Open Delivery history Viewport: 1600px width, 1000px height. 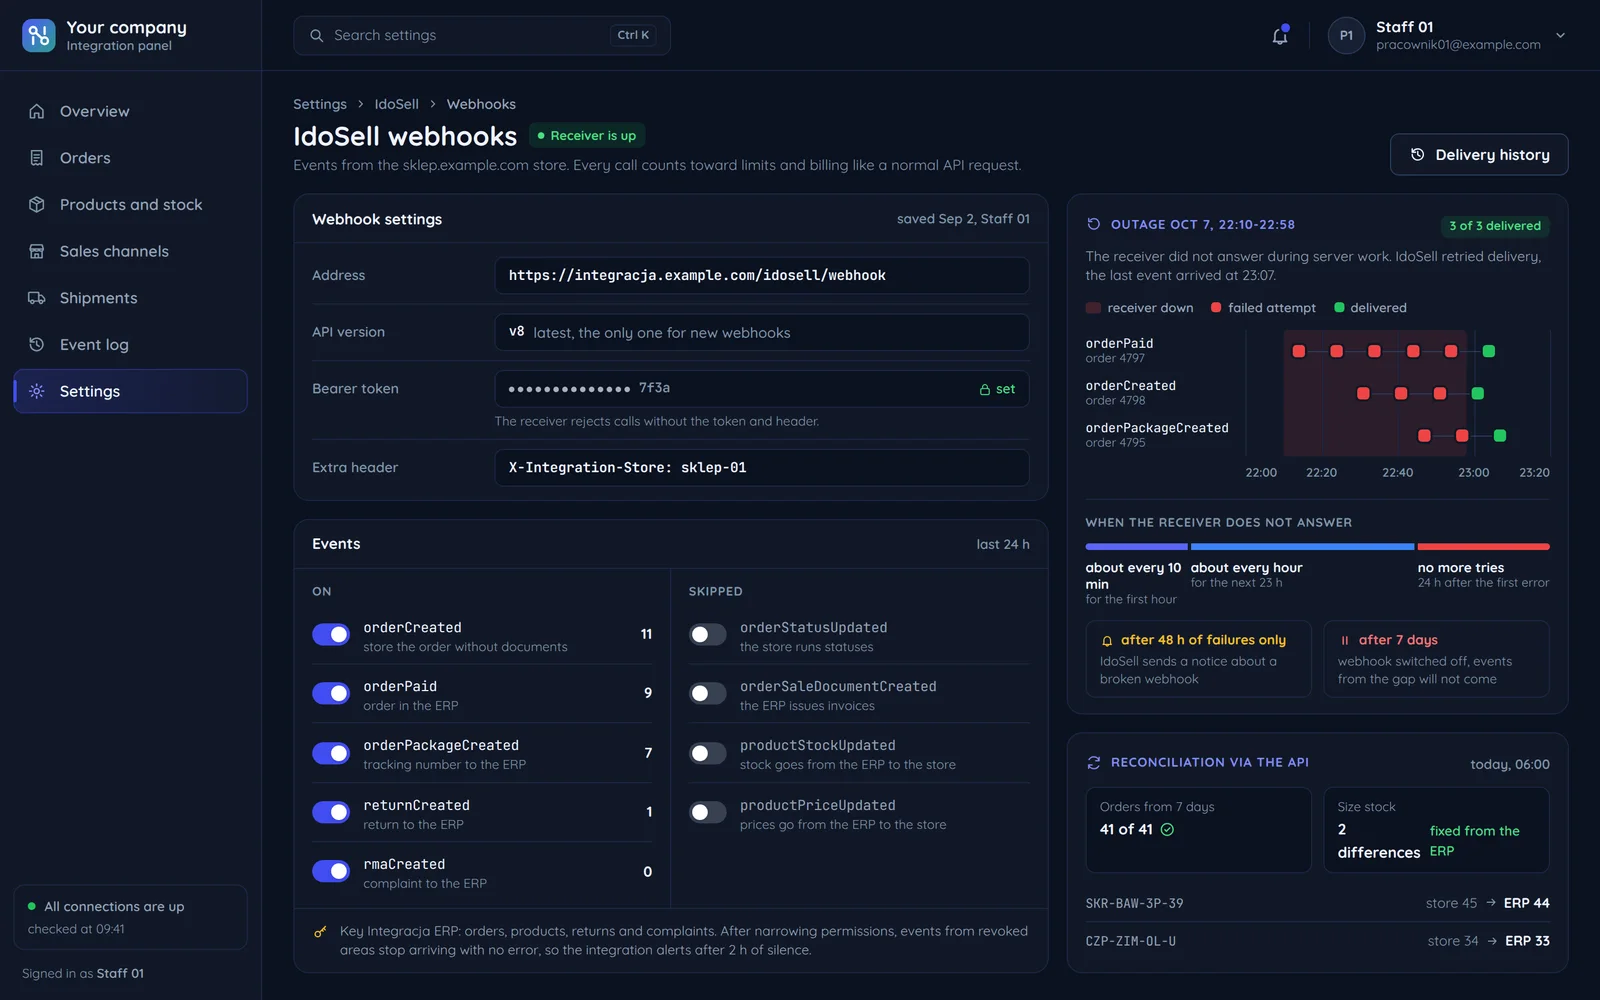coord(1479,155)
